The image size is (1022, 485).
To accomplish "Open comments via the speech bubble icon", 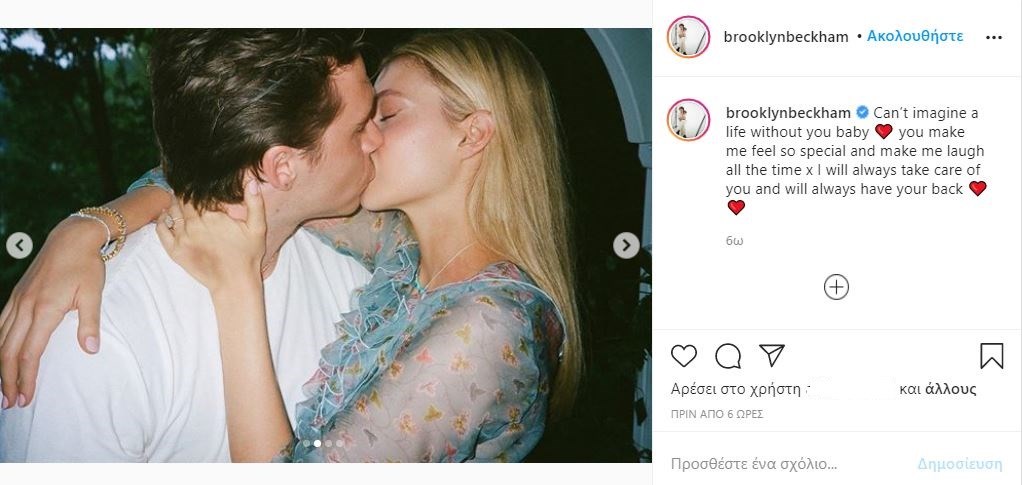I will pos(728,356).
